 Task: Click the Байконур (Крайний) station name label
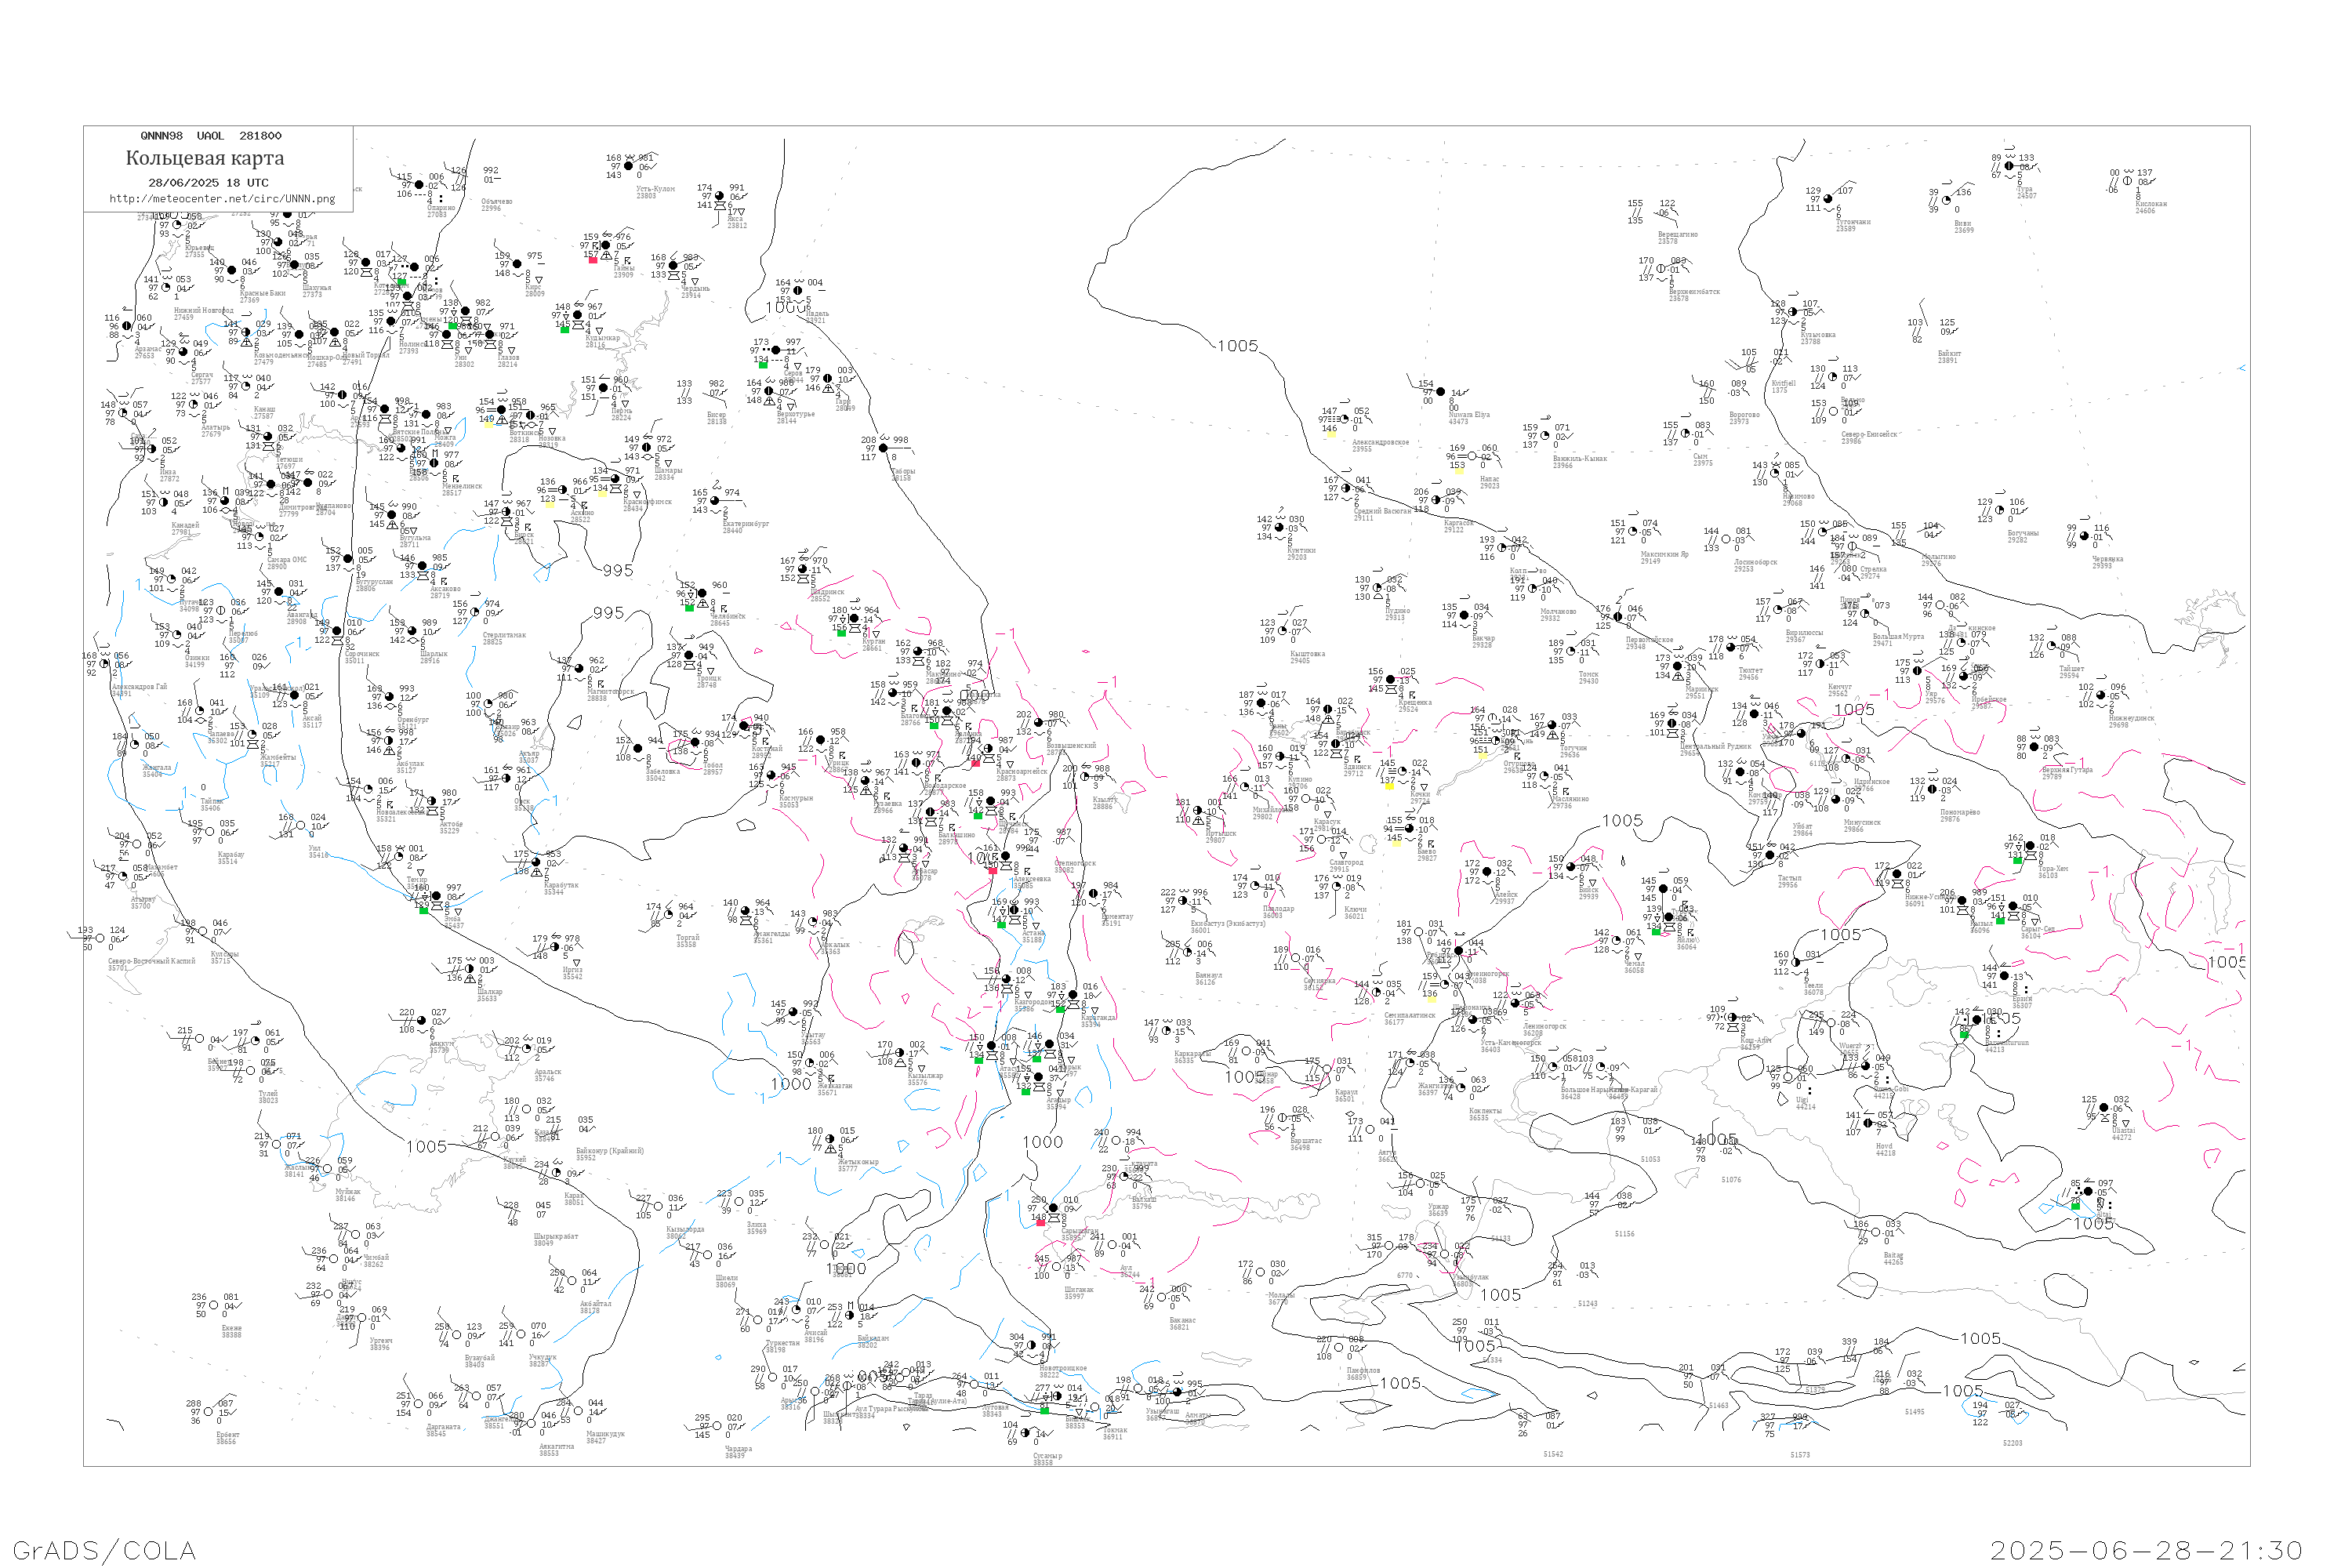(x=610, y=1151)
